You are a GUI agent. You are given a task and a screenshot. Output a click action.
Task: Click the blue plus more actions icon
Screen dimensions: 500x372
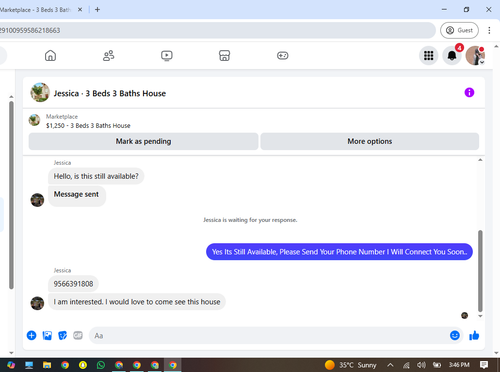click(x=31, y=335)
